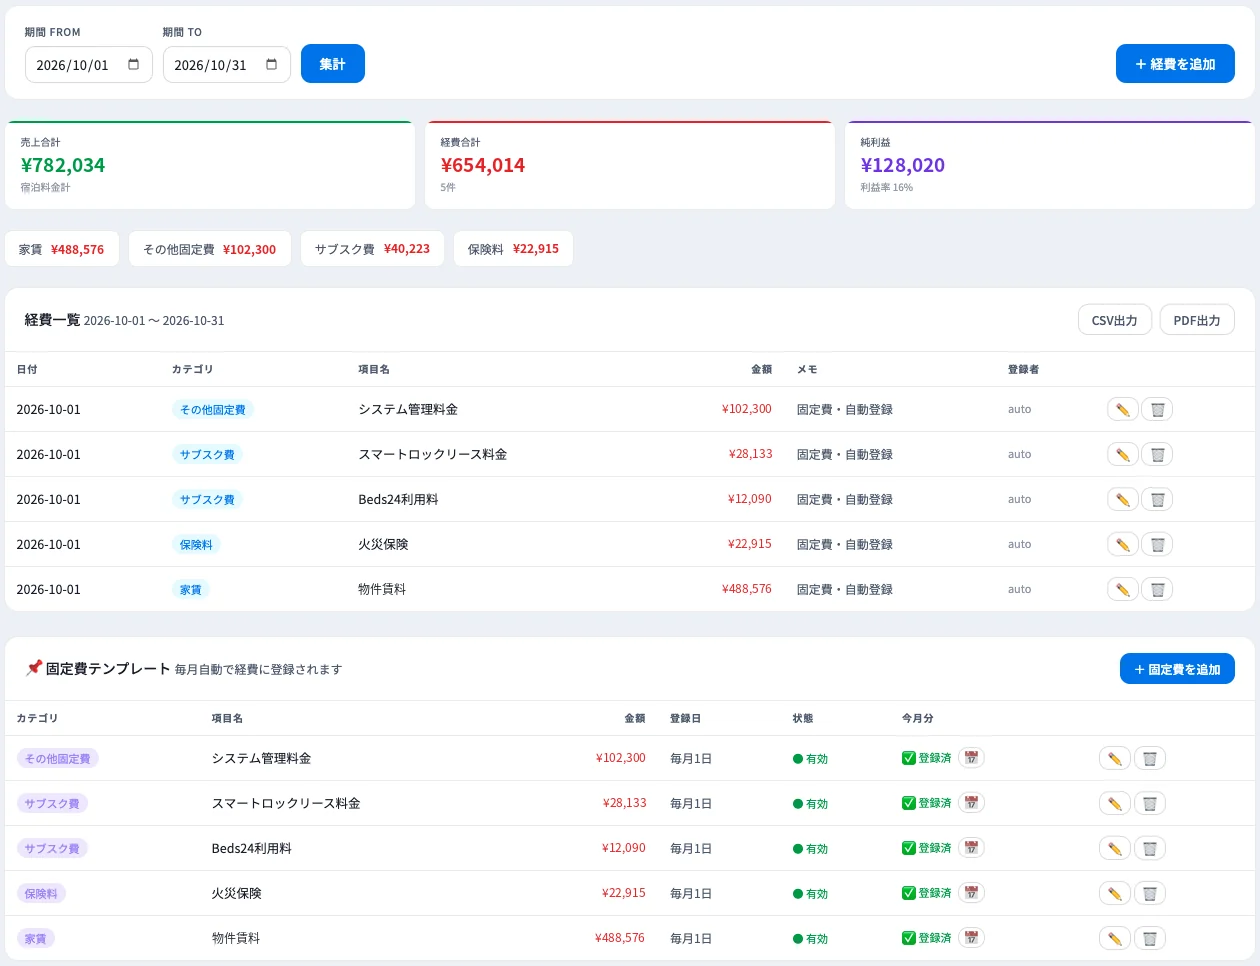Select the サブスク費 ¥40,223 summary chip
1260x966 pixels.
pyautogui.click(x=373, y=249)
